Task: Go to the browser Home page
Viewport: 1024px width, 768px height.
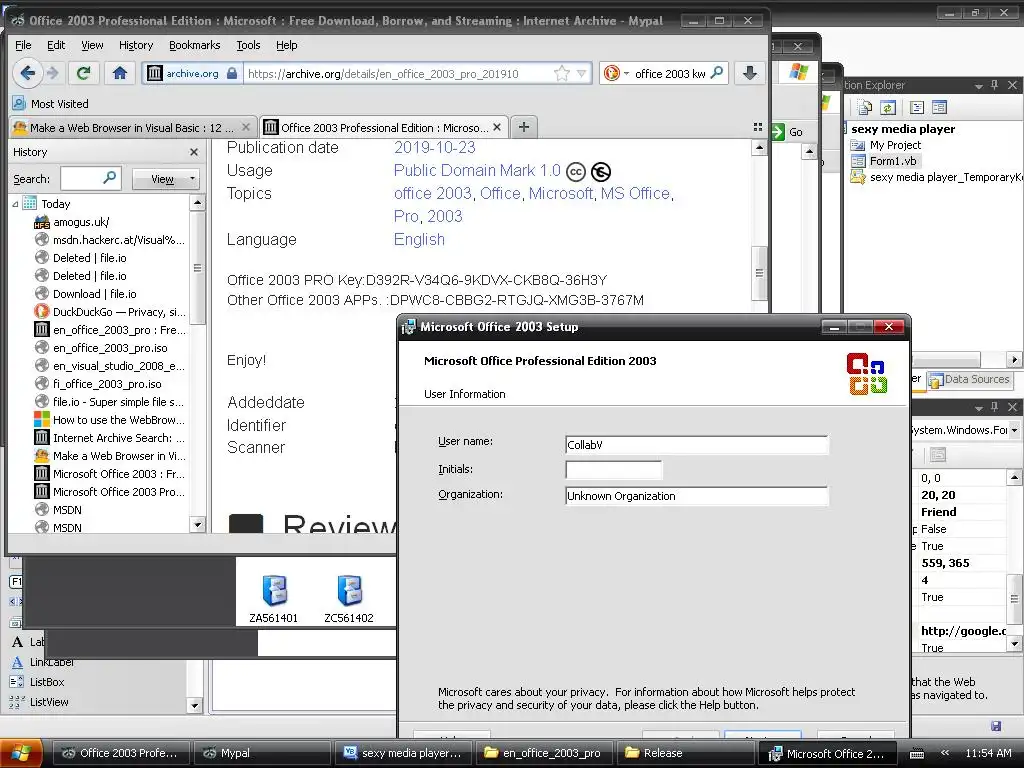Action: click(120, 73)
